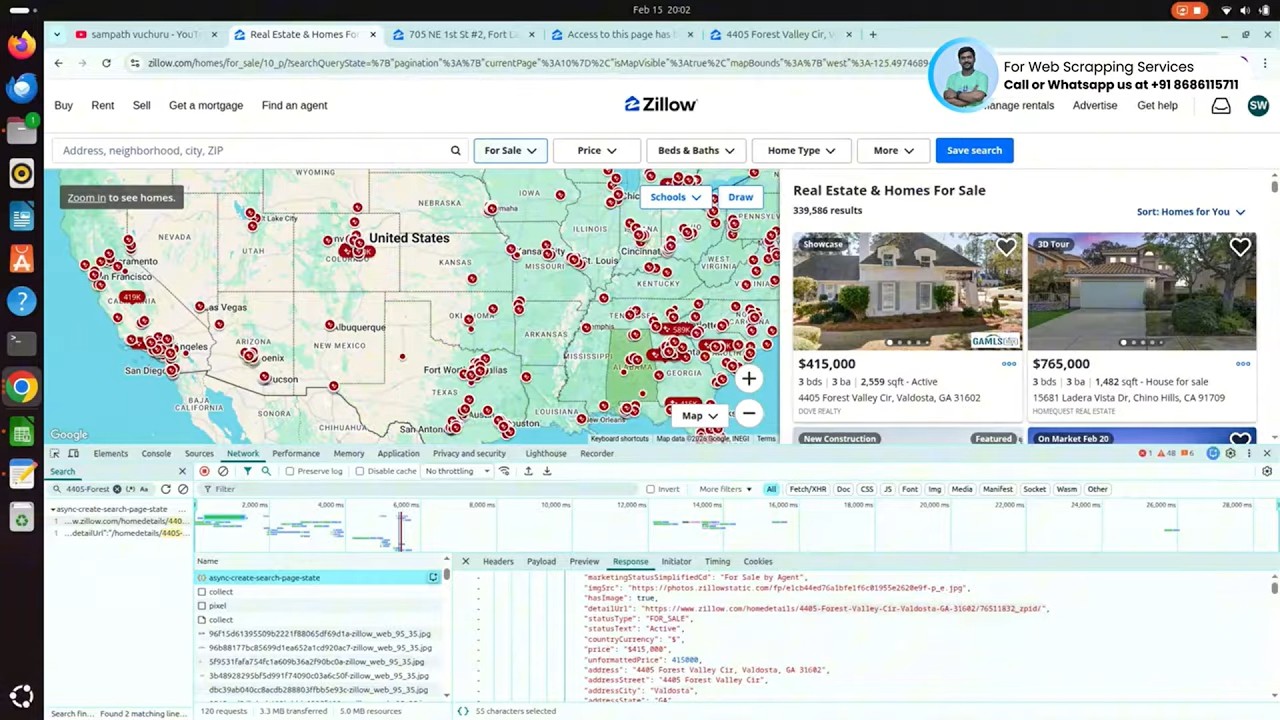Check the first collect request checkbox
Screen dimensions: 1280x720
click(x=202, y=592)
